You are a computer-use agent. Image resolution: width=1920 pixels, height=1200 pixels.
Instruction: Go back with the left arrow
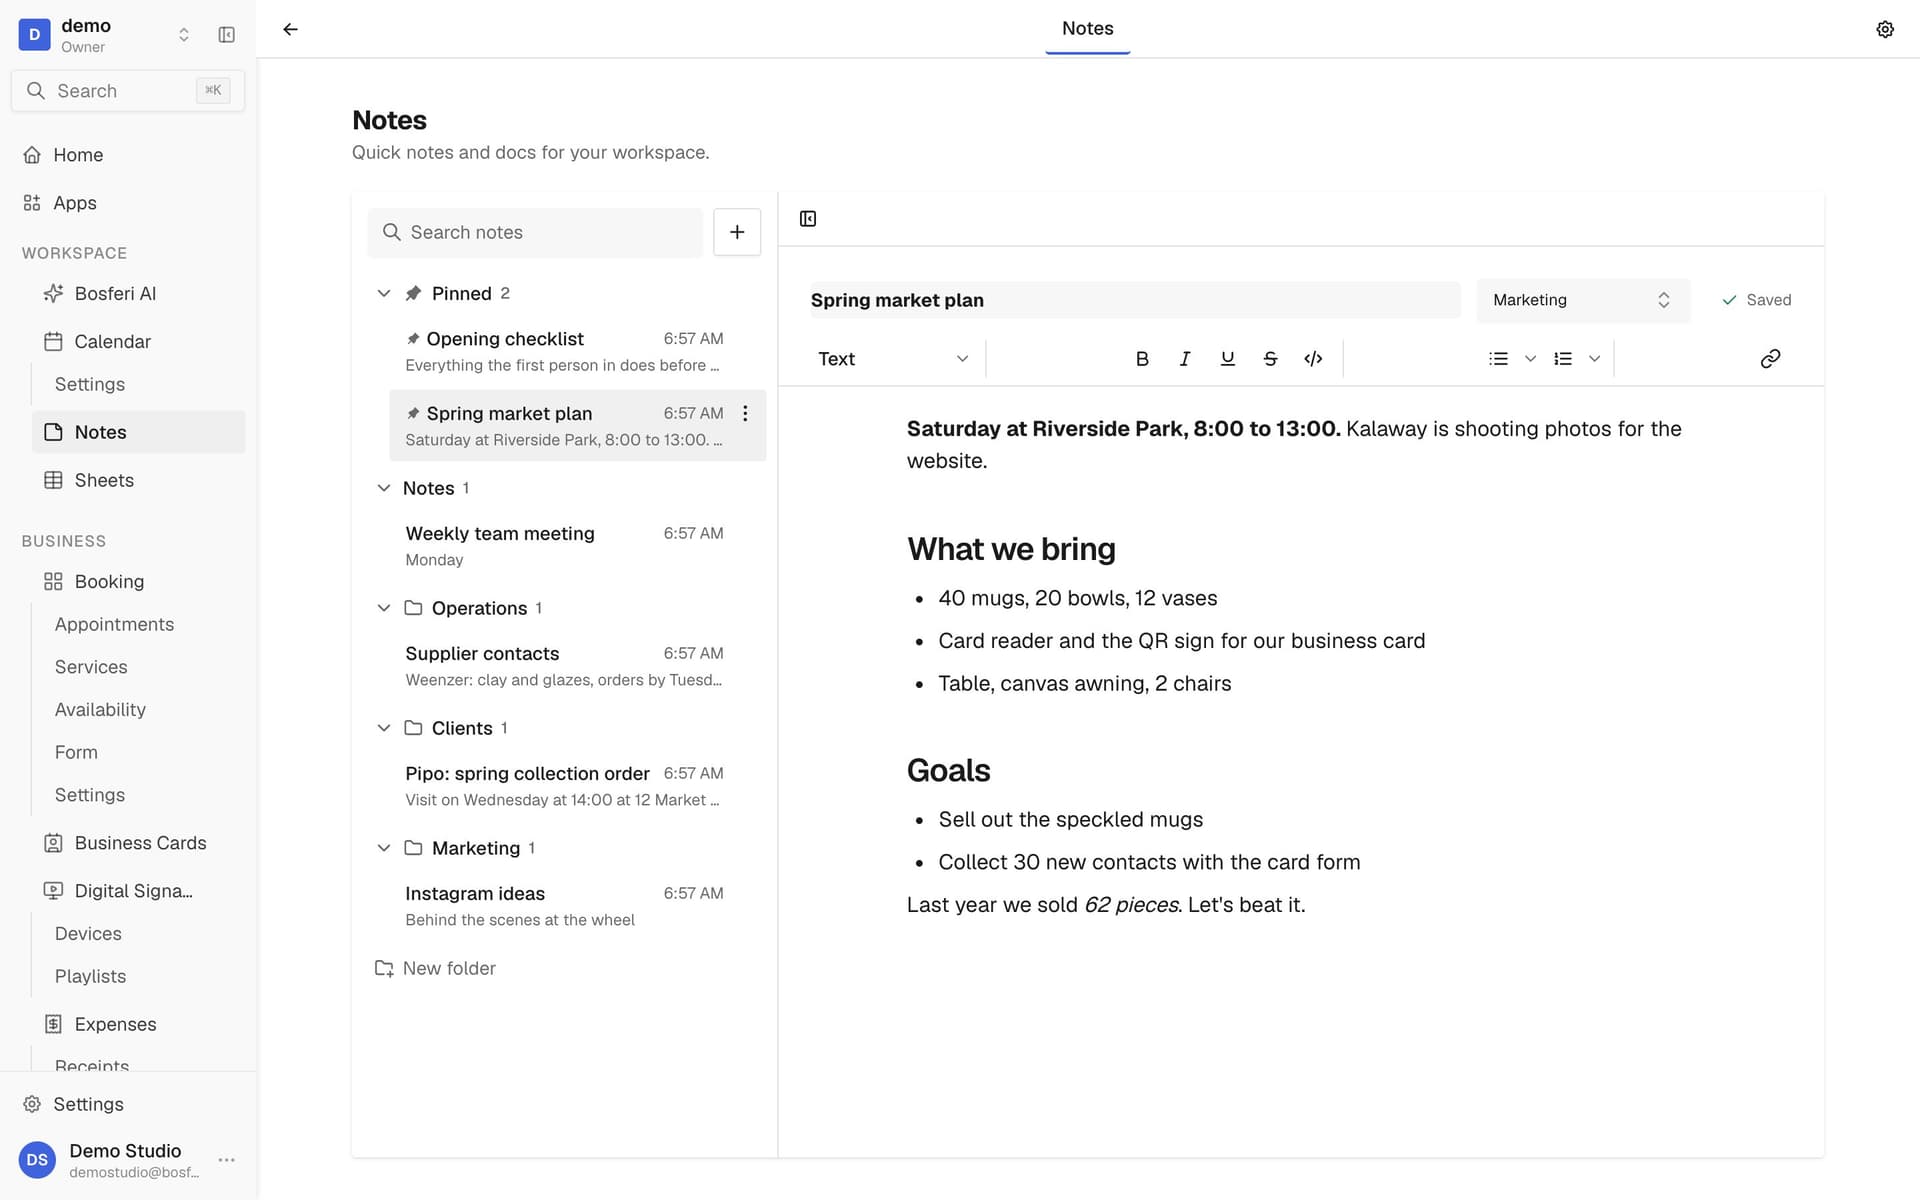point(290,29)
